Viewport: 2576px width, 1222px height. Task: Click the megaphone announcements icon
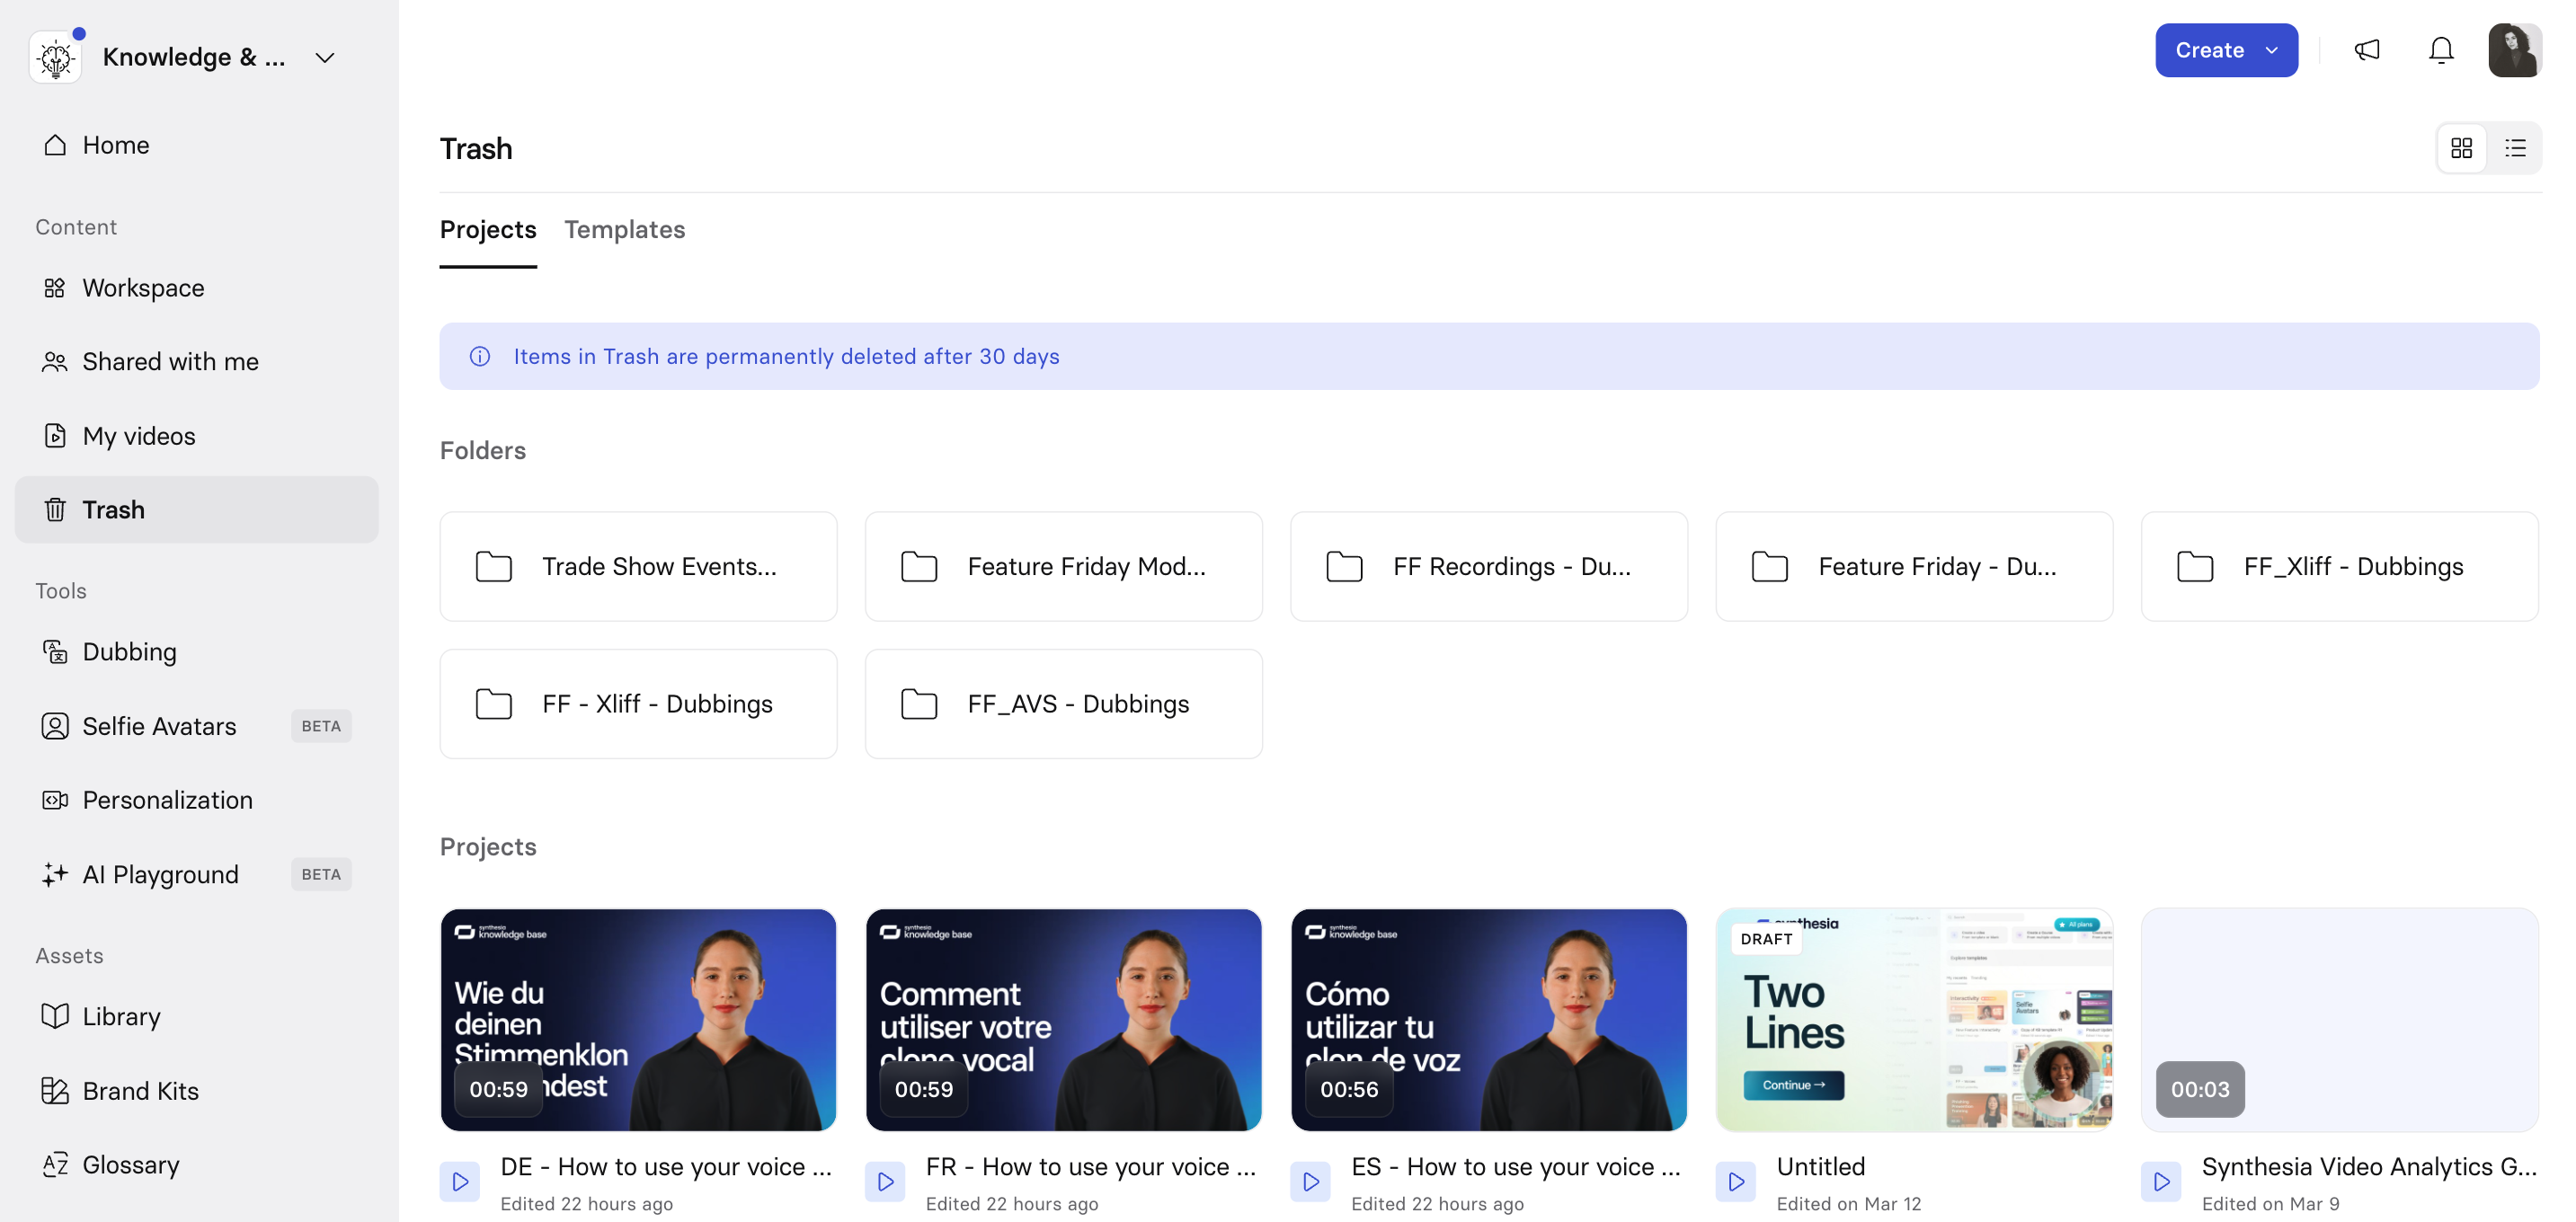pyautogui.click(x=2366, y=50)
